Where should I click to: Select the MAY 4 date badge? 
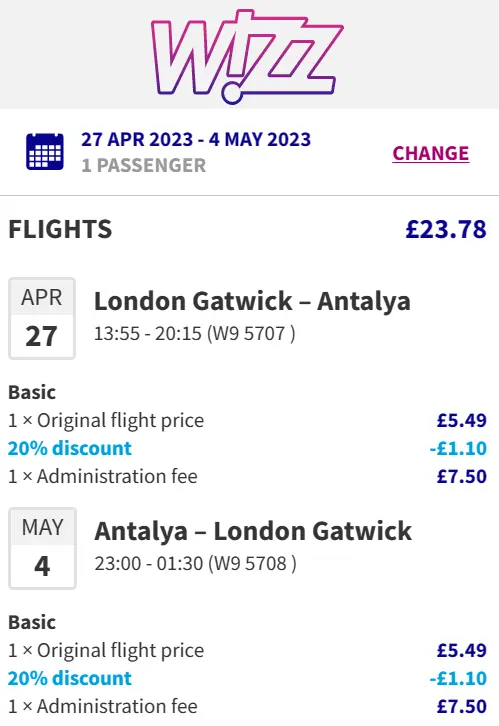(x=42, y=548)
